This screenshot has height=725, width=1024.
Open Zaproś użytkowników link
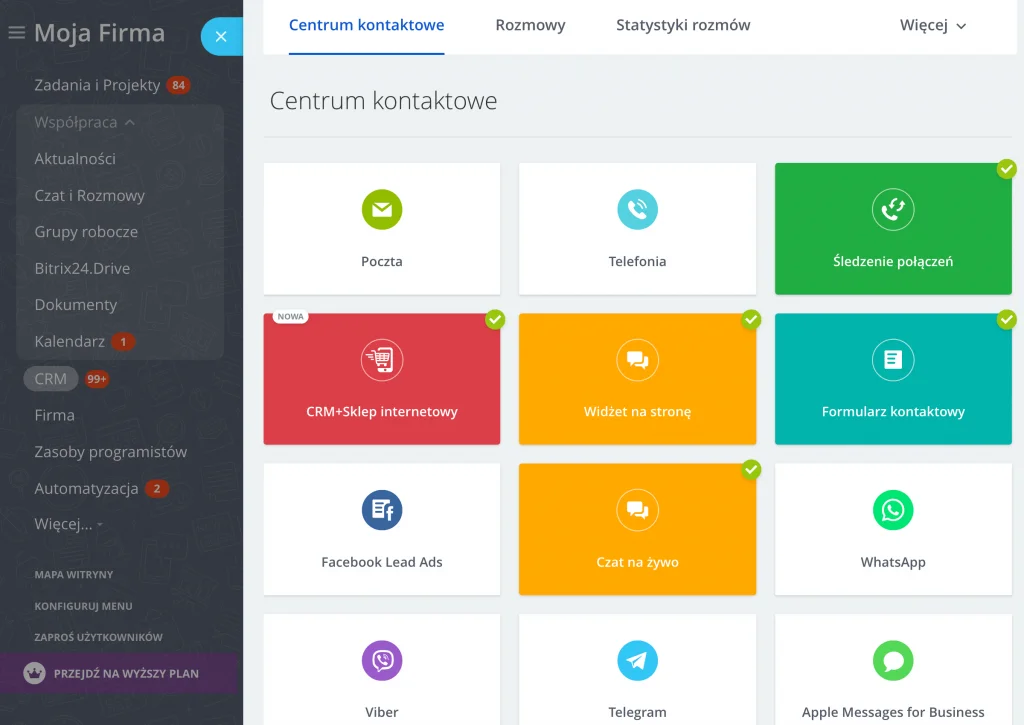[x=98, y=637]
